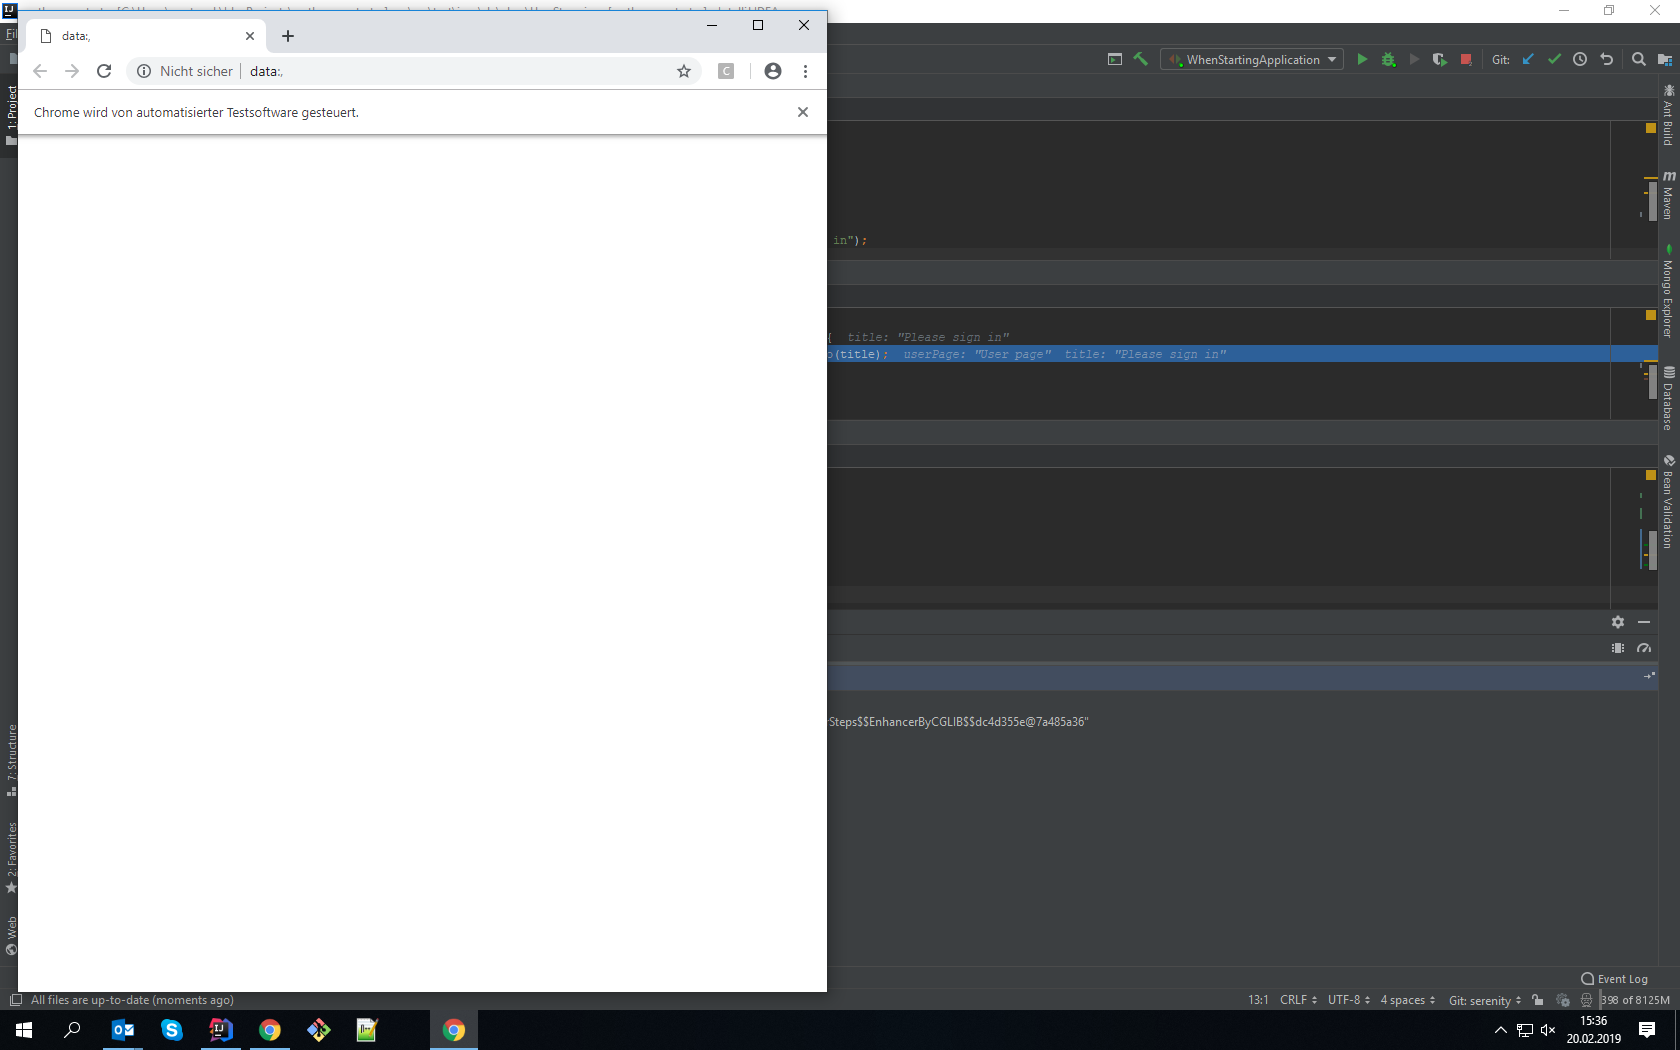Click the memory indicator 398 of 8125M
The image size is (1680, 1050).
pyautogui.click(x=1635, y=1000)
